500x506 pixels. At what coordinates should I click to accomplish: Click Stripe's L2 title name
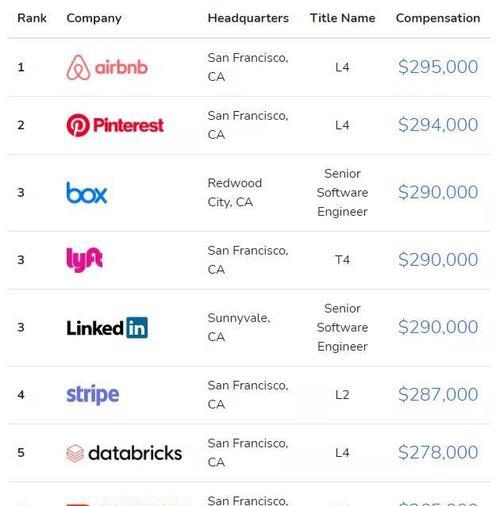coord(342,395)
